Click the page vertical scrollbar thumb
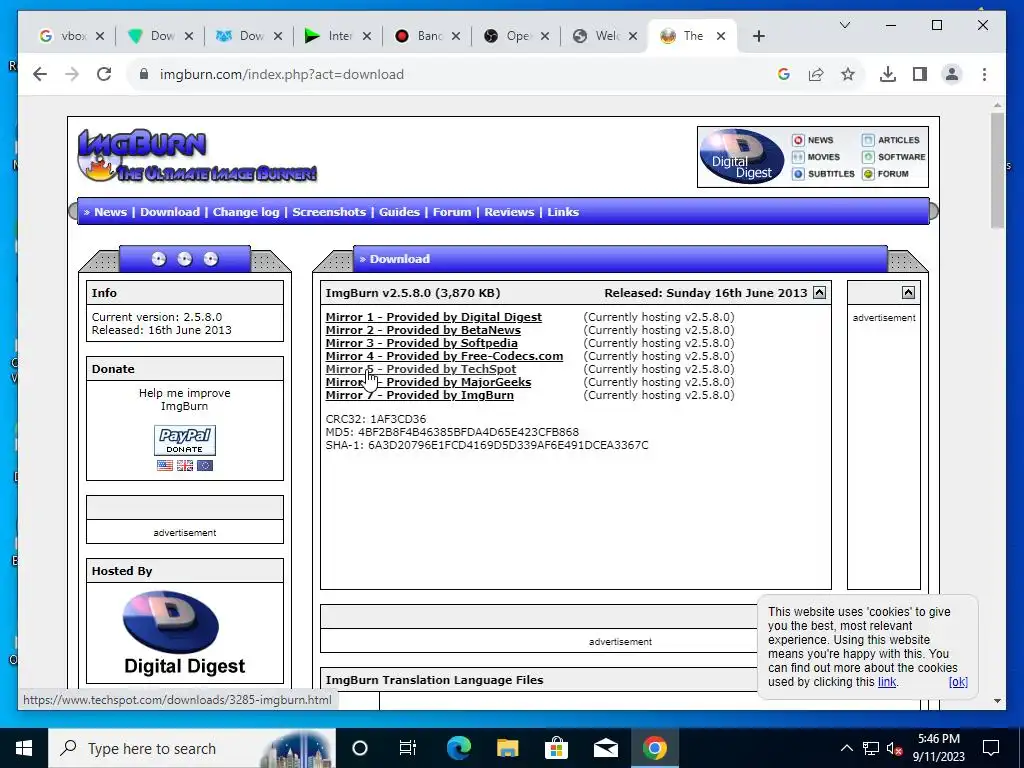The width and height of the screenshot is (1024, 768). coord(997,170)
